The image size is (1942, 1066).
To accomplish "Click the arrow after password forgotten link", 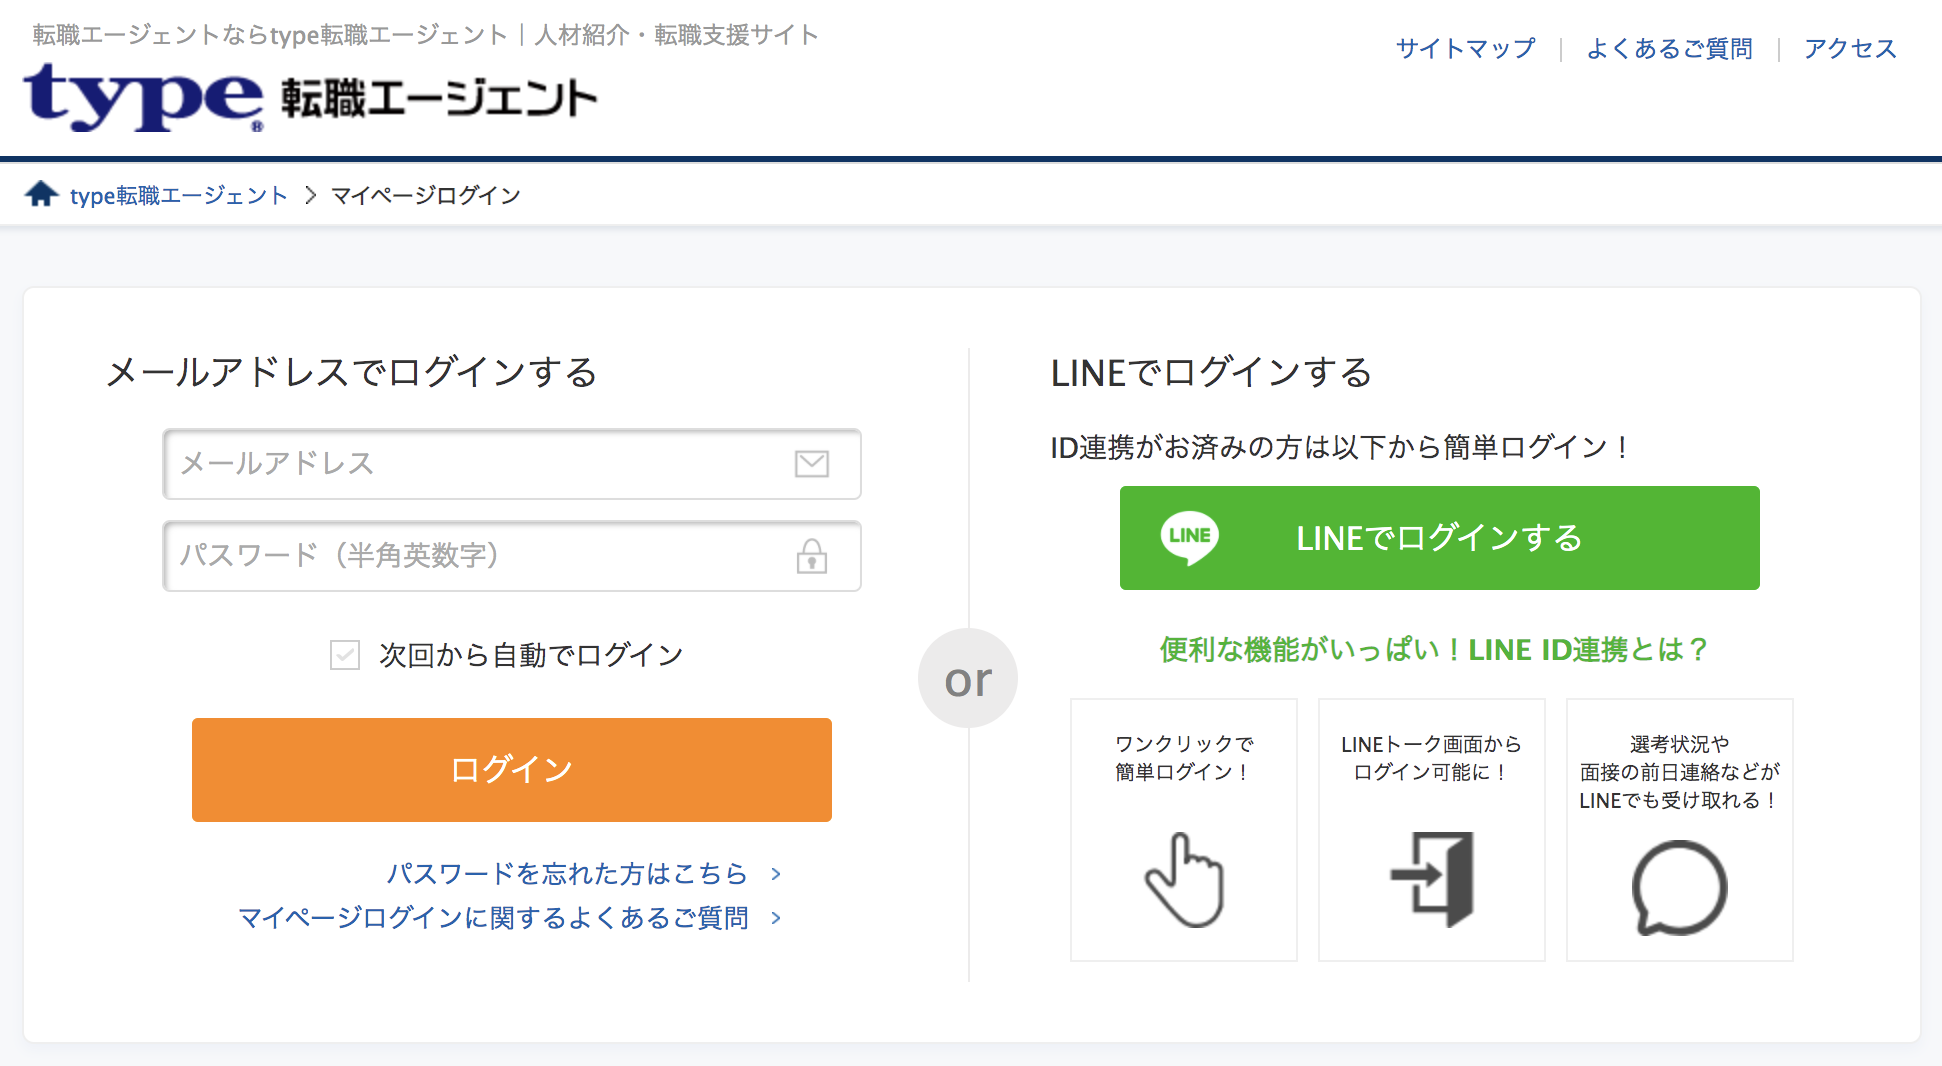I will tap(776, 874).
